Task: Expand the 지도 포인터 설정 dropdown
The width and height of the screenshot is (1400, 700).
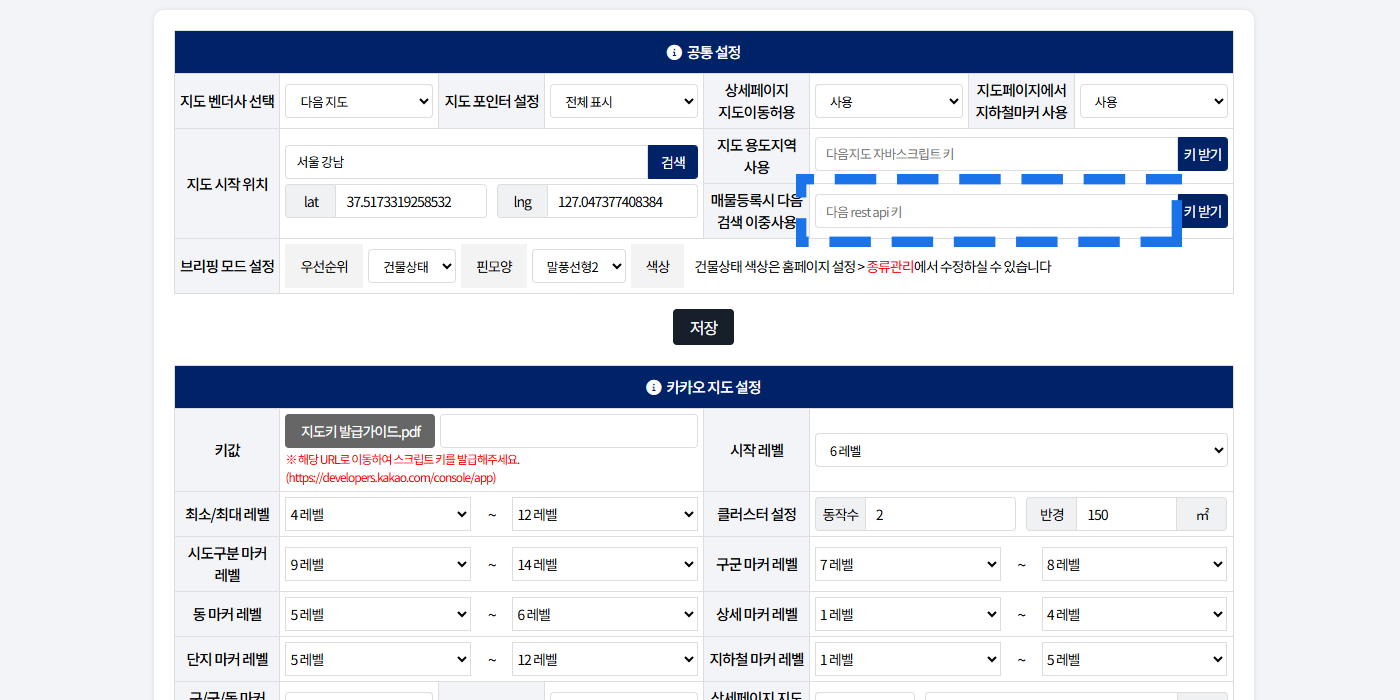Action: [623, 101]
